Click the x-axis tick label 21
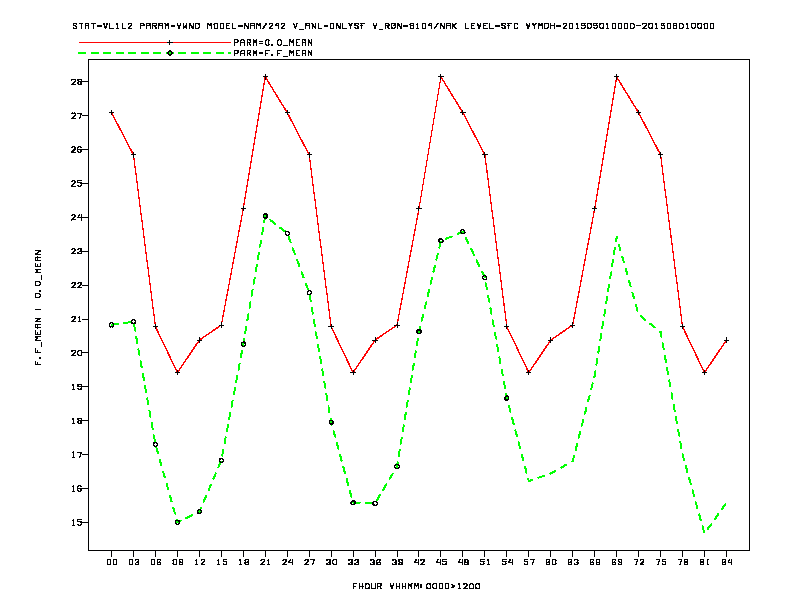Image resolution: width=792 pixels, height=612 pixels. (265, 562)
